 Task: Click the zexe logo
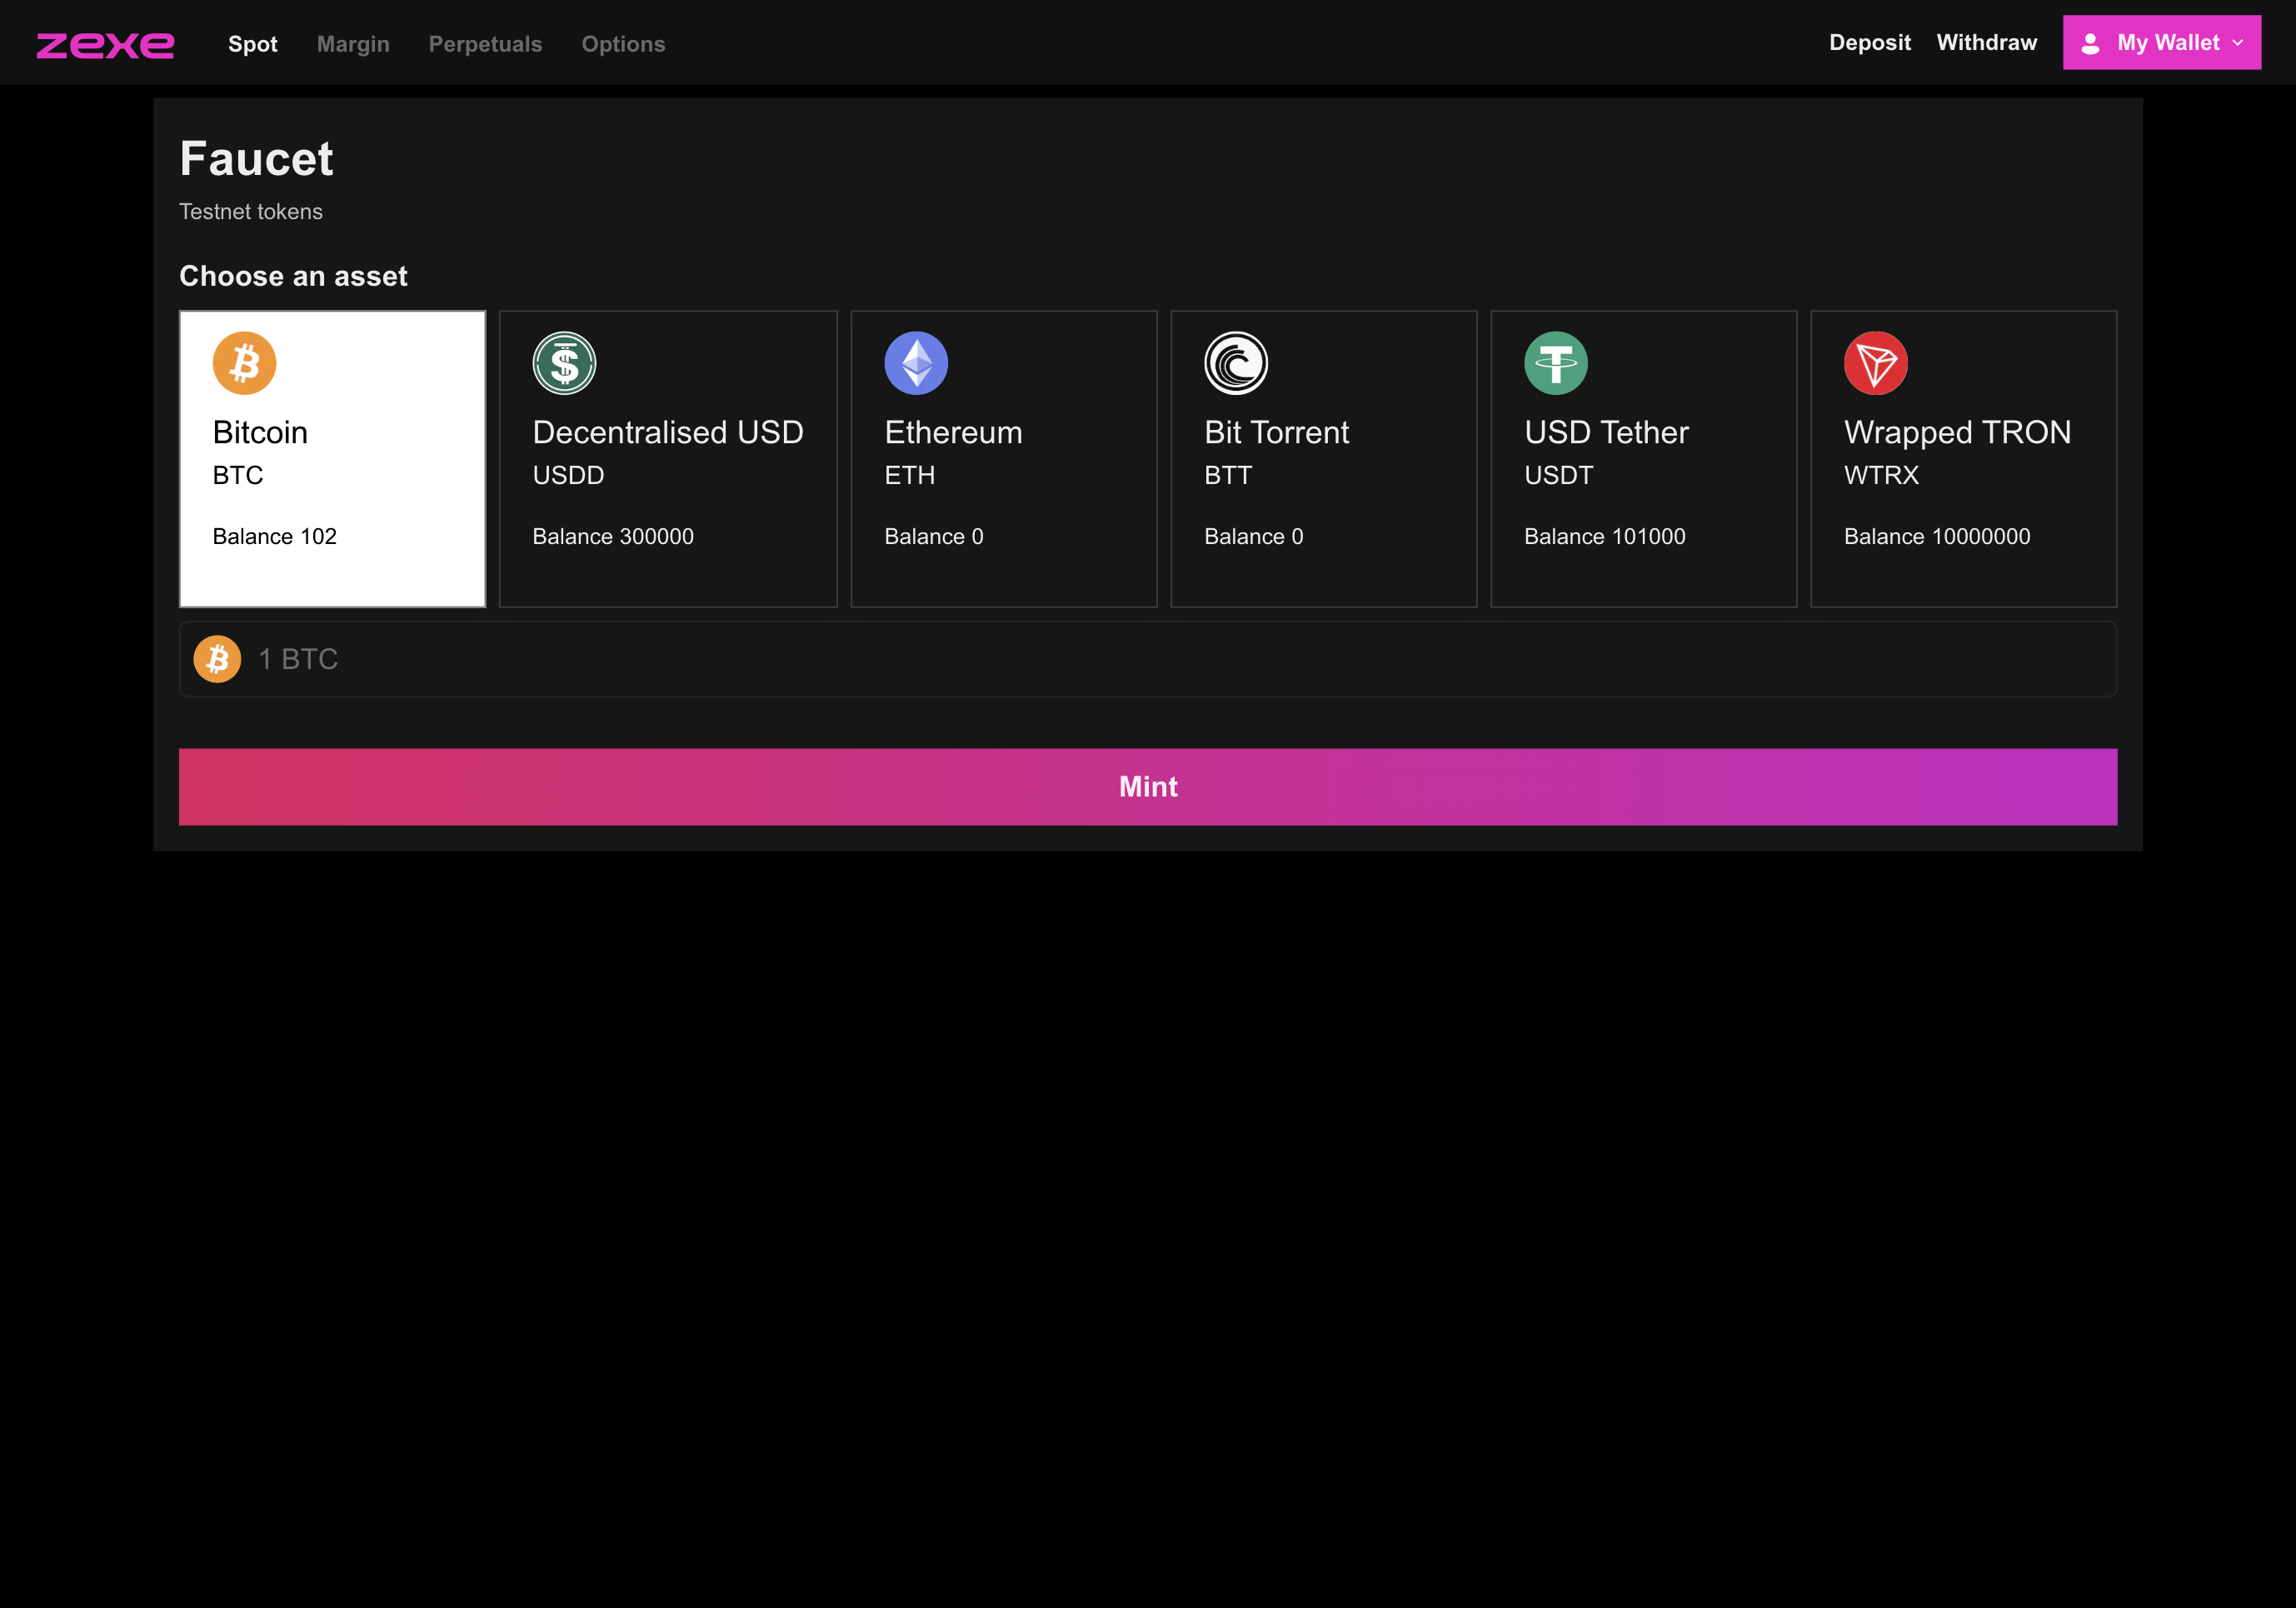[105, 44]
